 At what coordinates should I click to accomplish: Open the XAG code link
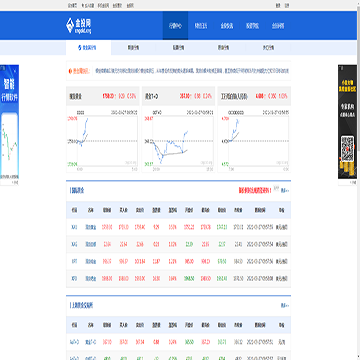[x=74, y=244]
